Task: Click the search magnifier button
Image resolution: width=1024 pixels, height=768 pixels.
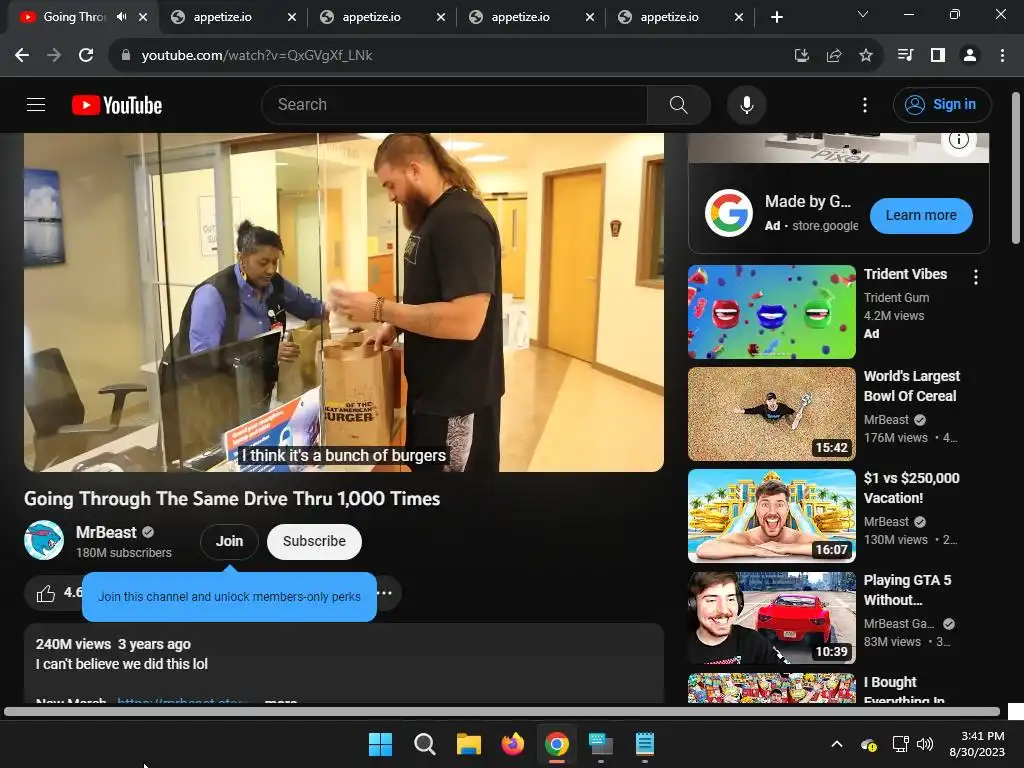Action: point(679,104)
